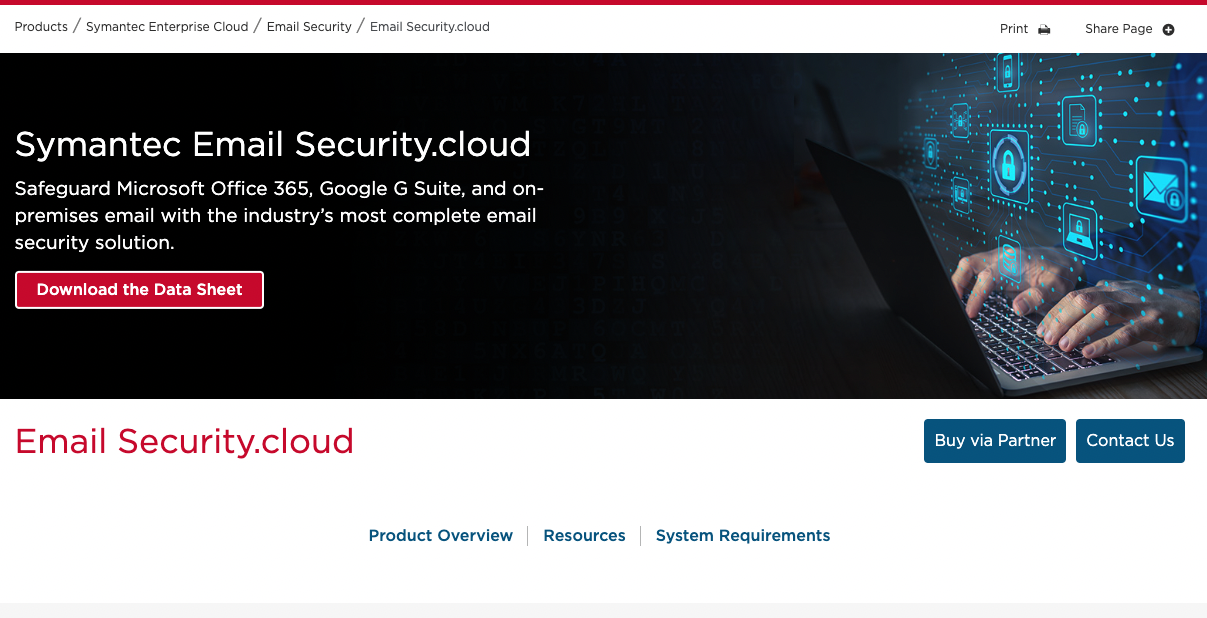Viewport: 1207px width, 618px height.
Task: Click the smartphone lock icon in banner
Action: (1007, 73)
